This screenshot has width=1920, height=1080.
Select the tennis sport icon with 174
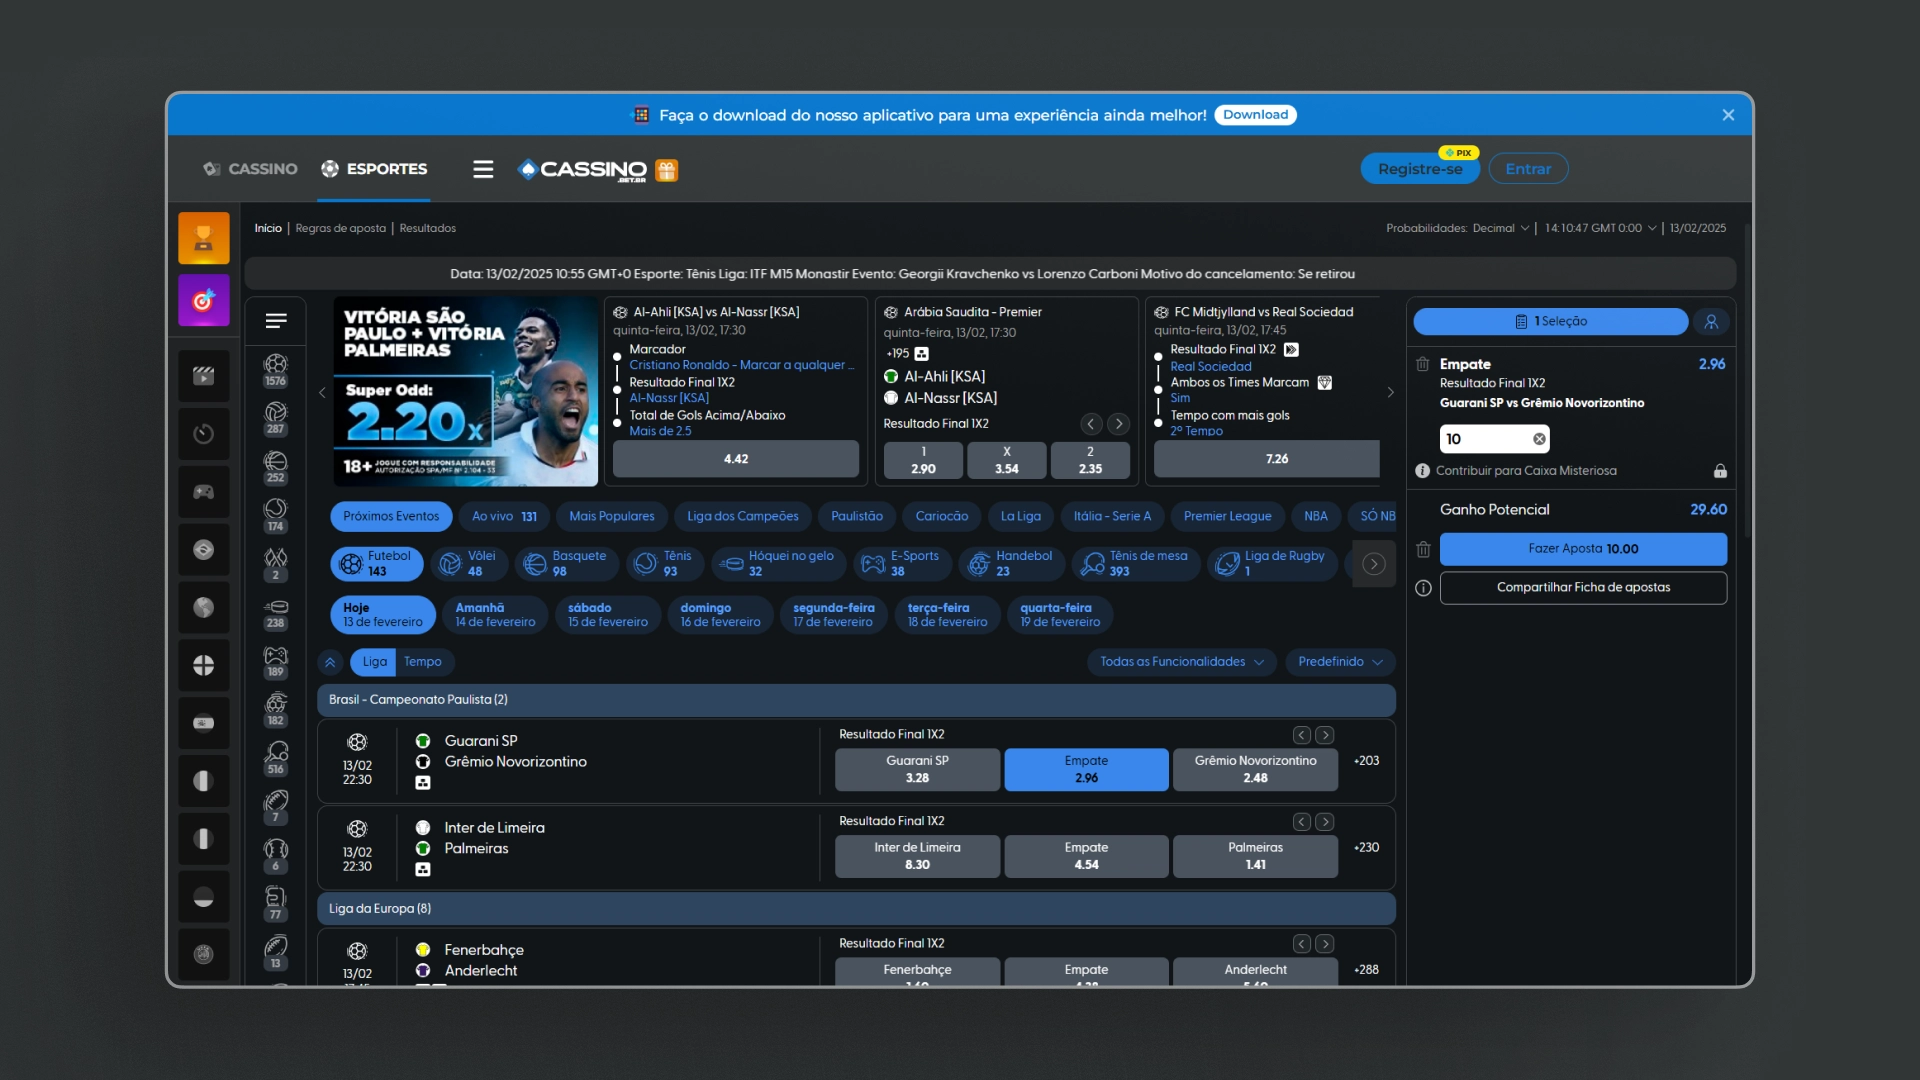(276, 515)
